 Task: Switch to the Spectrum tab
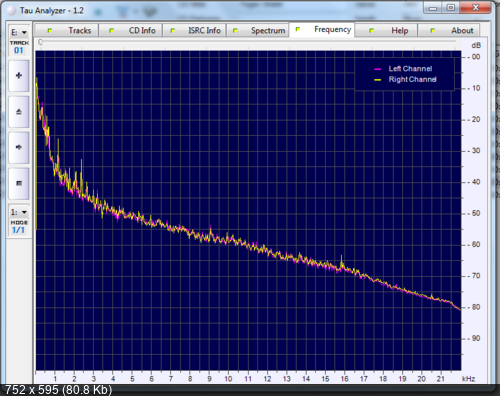258,30
